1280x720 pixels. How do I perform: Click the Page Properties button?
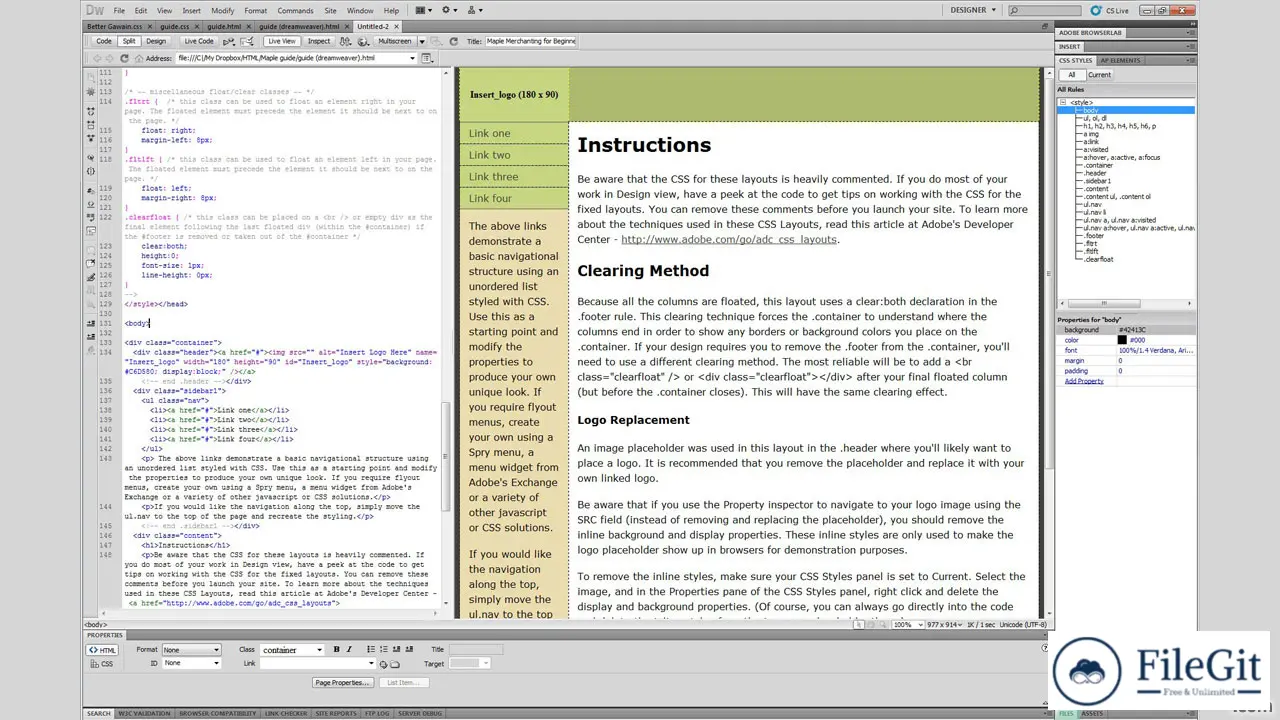[343, 682]
